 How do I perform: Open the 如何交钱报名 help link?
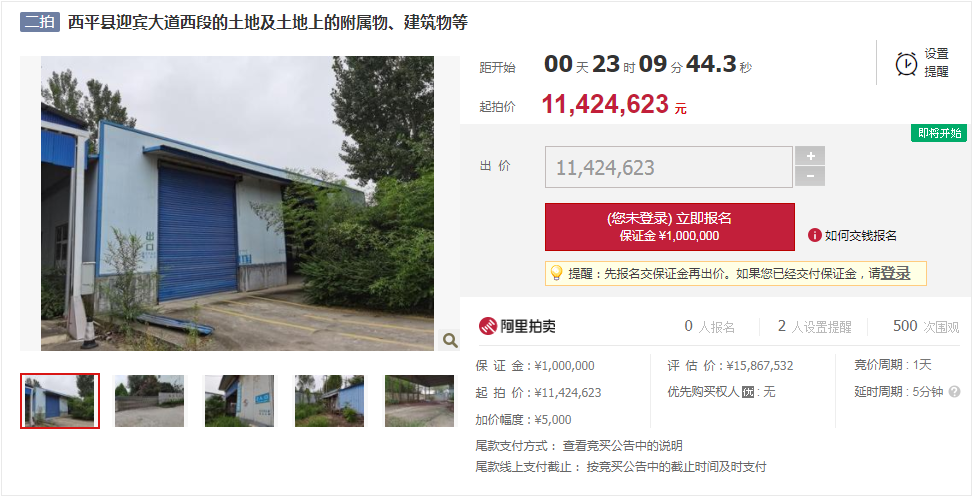pyautogui.click(x=860, y=236)
